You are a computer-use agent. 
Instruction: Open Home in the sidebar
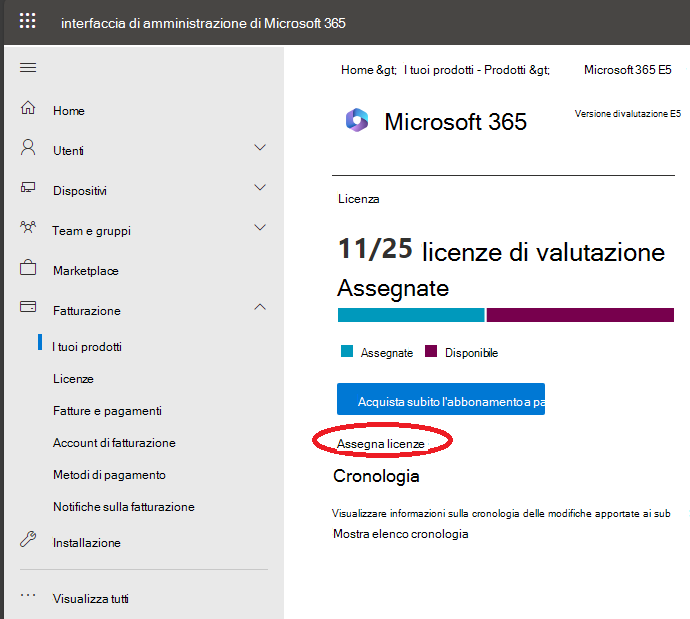point(69,111)
